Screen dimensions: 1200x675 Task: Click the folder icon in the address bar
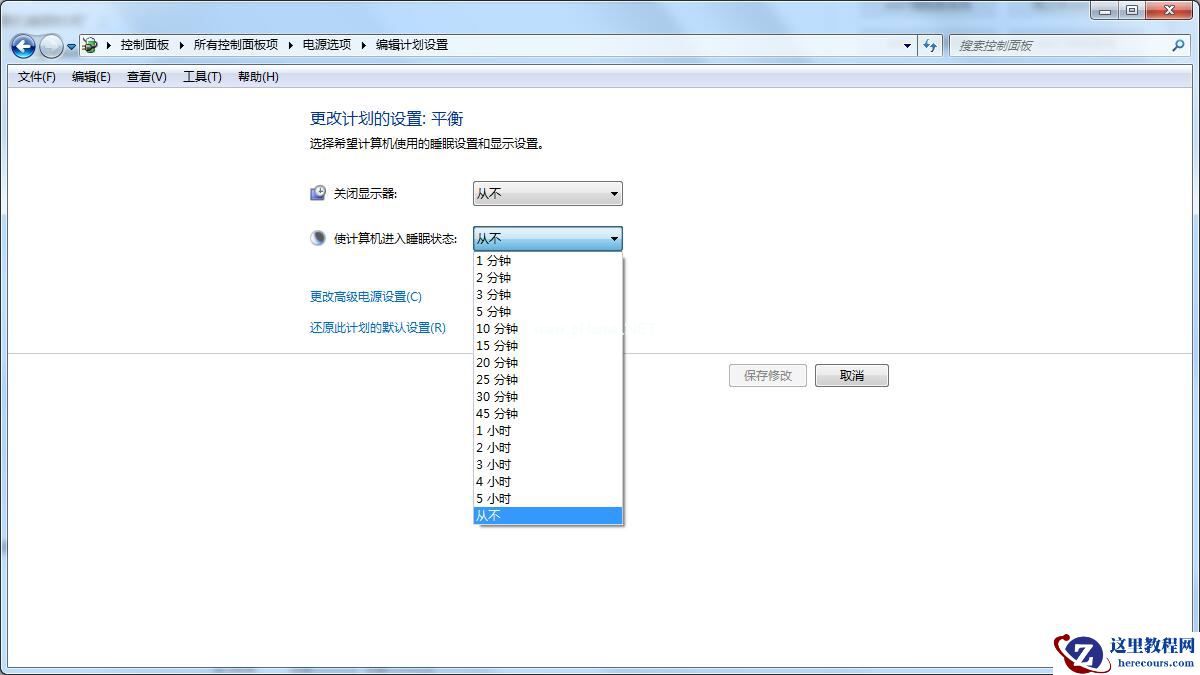[x=89, y=44]
